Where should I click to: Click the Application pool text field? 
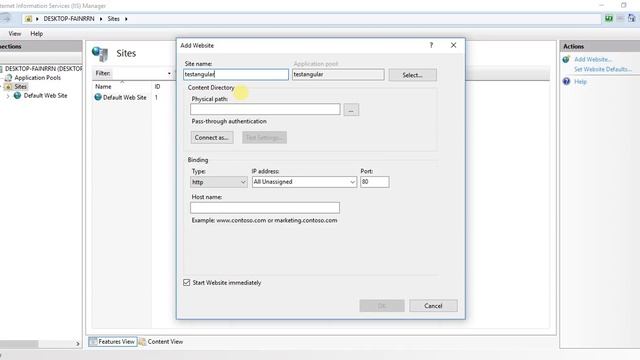click(x=338, y=74)
